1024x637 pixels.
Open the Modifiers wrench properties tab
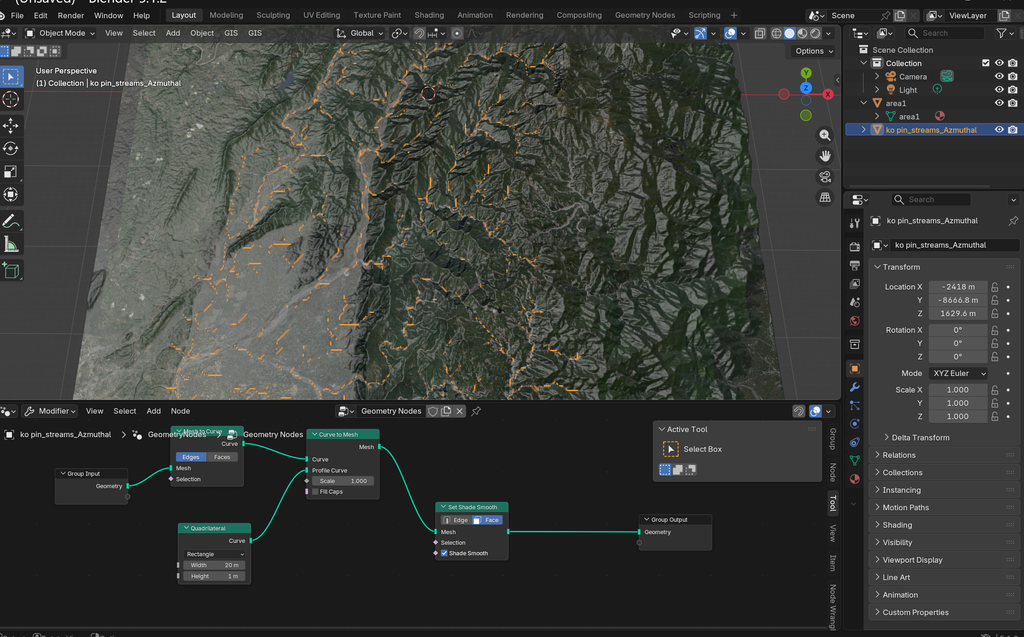854,387
